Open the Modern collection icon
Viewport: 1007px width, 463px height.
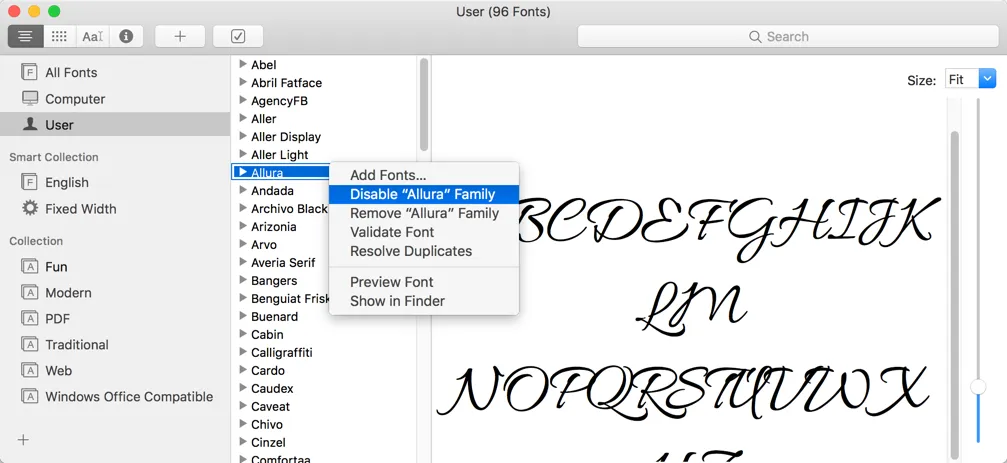[30, 292]
